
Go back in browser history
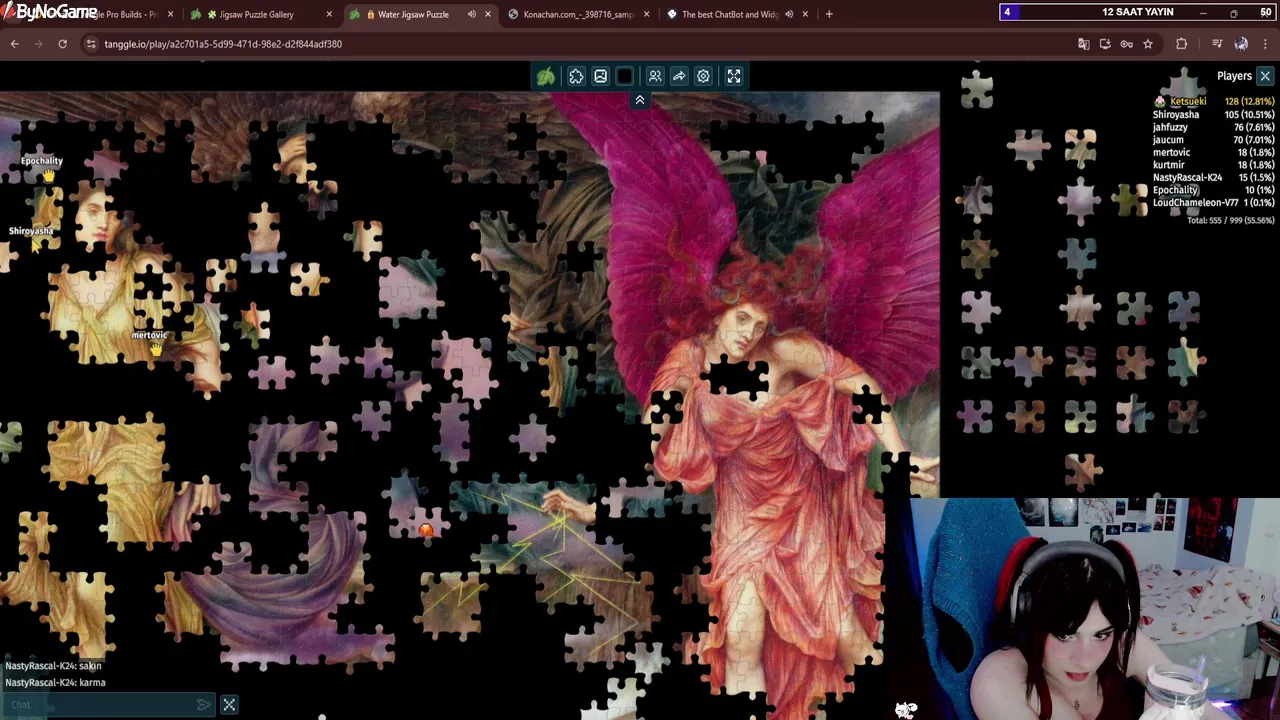click(x=14, y=44)
